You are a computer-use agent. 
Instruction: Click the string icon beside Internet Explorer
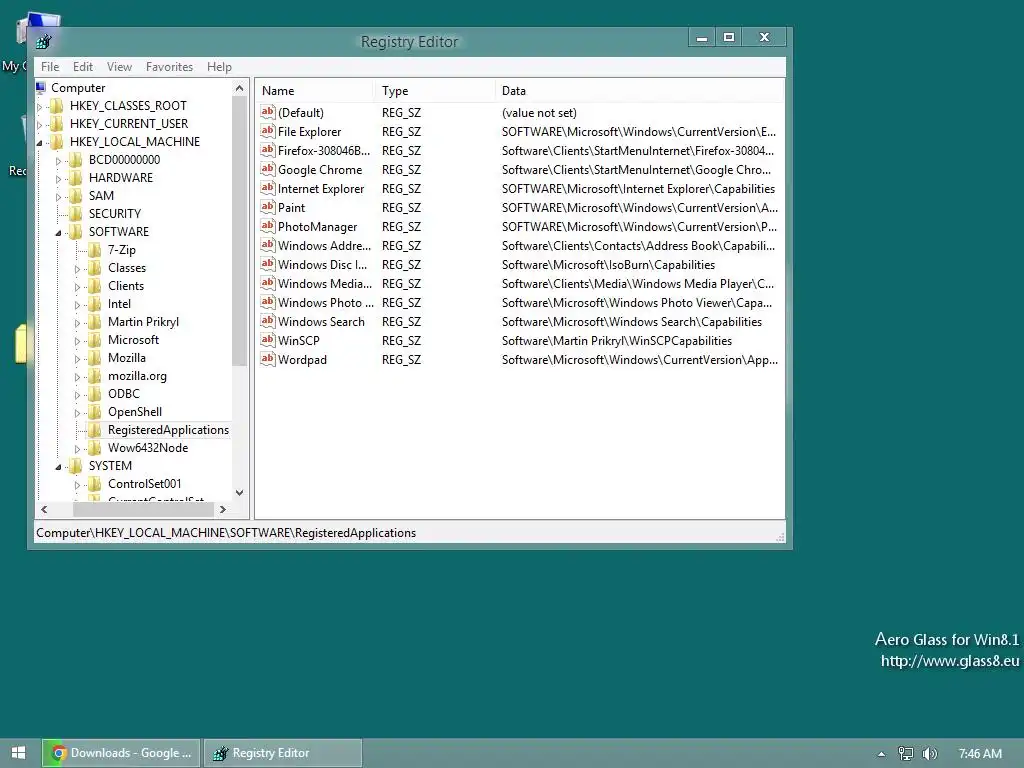(268, 188)
